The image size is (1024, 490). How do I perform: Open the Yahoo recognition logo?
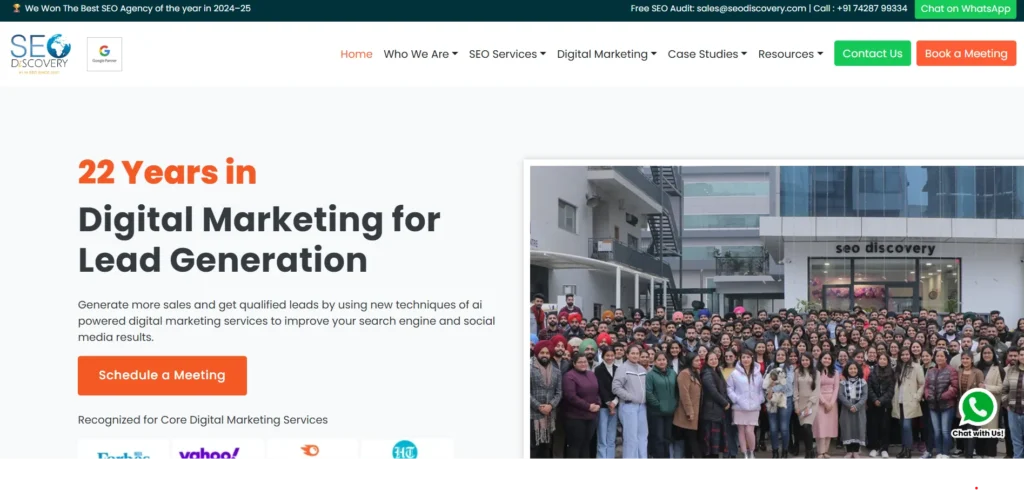(218, 451)
